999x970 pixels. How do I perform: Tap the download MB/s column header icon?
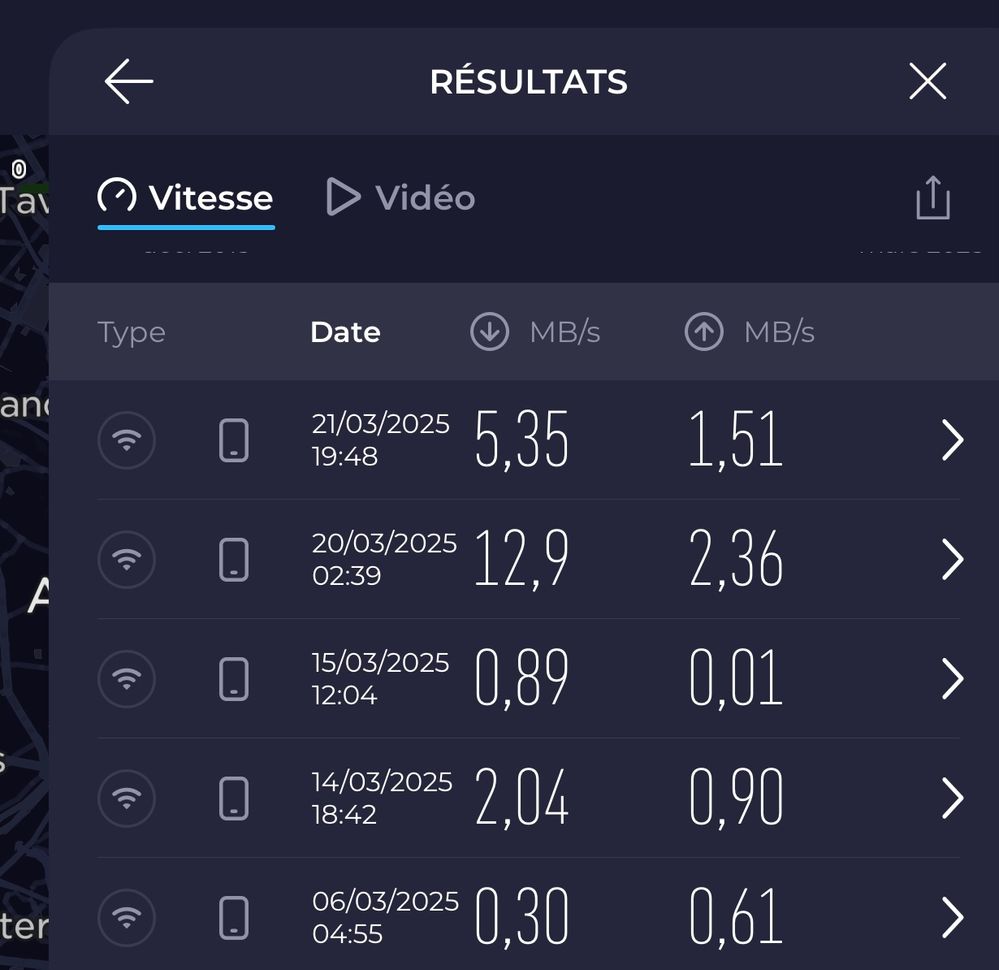(490, 332)
